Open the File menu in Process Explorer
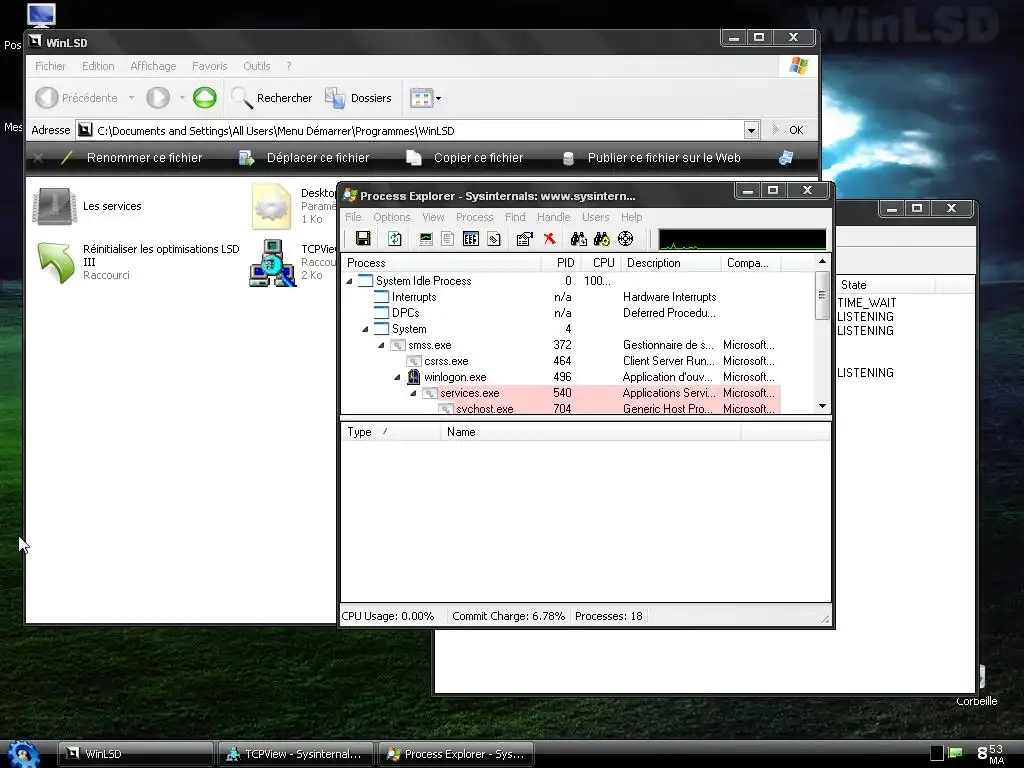The width and height of the screenshot is (1024, 768). pyautogui.click(x=353, y=217)
